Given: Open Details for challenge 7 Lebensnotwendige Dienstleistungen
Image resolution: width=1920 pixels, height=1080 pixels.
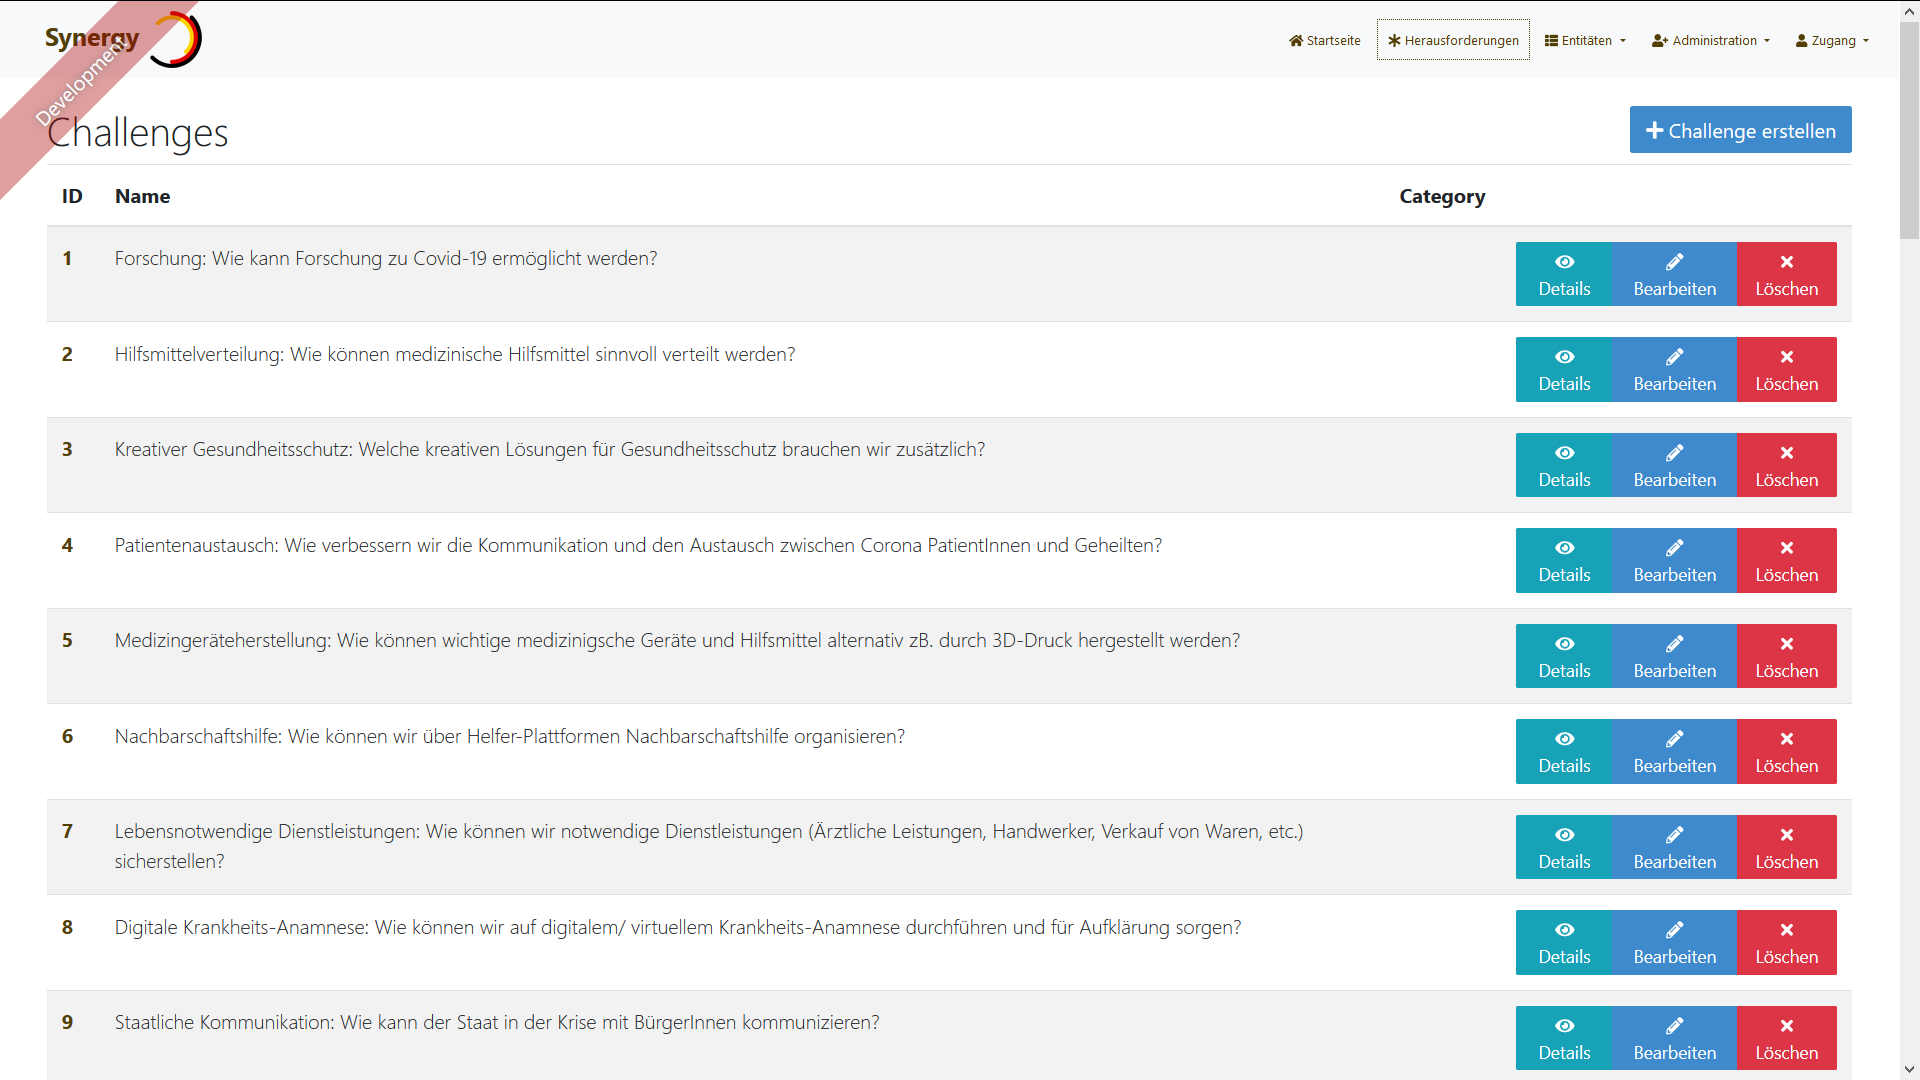Looking at the screenshot, I should click(x=1563, y=847).
